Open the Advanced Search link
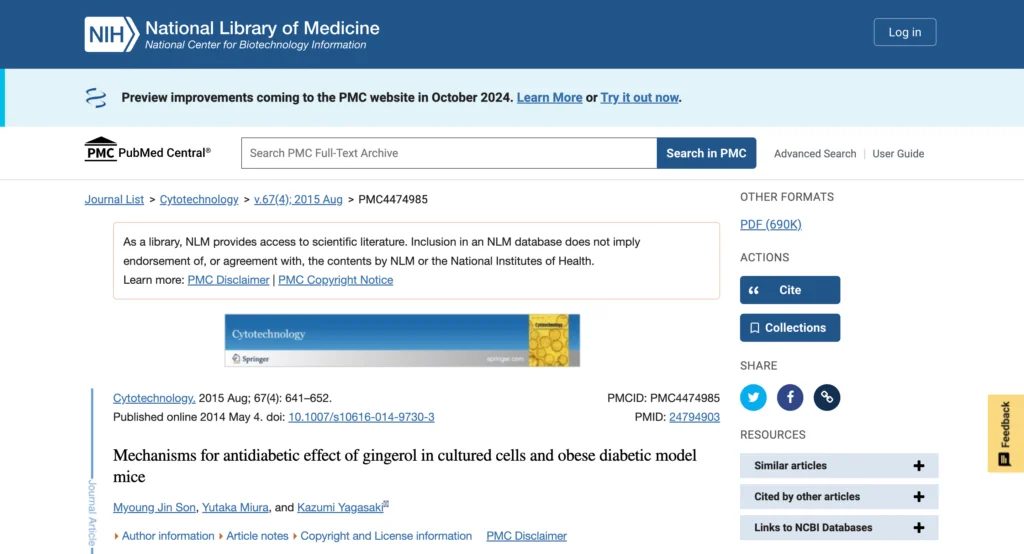Viewport: 1024px width, 554px height. [814, 154]
